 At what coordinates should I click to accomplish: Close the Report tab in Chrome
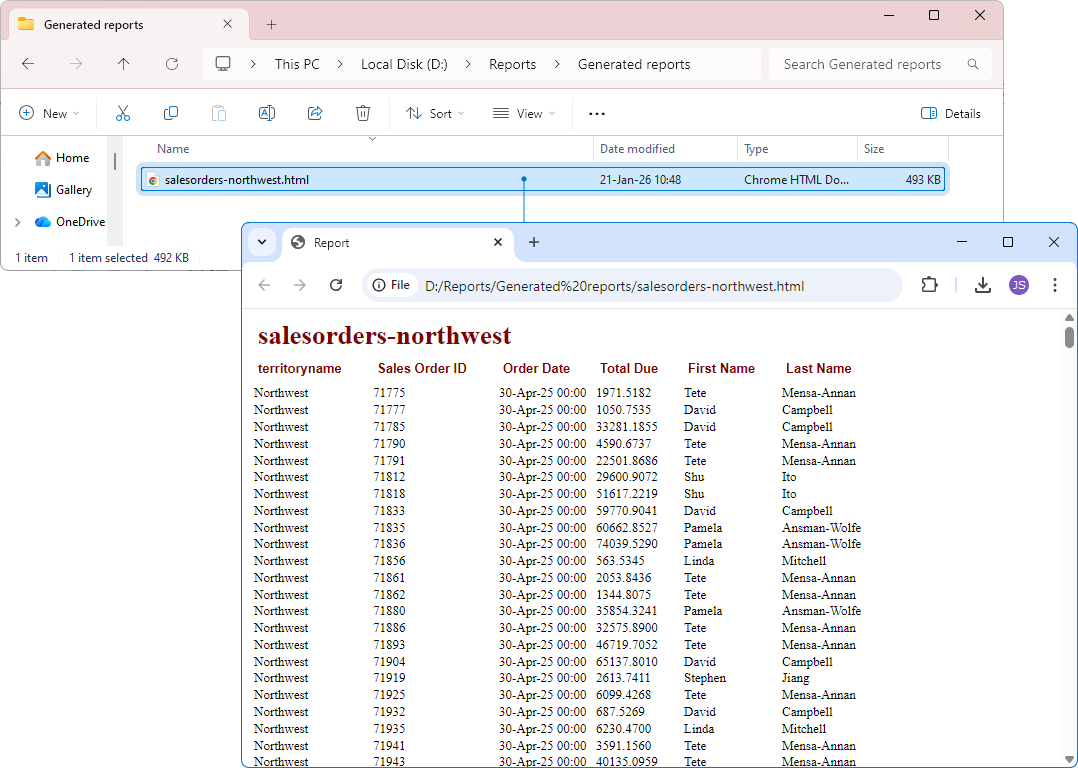(498, 242)
